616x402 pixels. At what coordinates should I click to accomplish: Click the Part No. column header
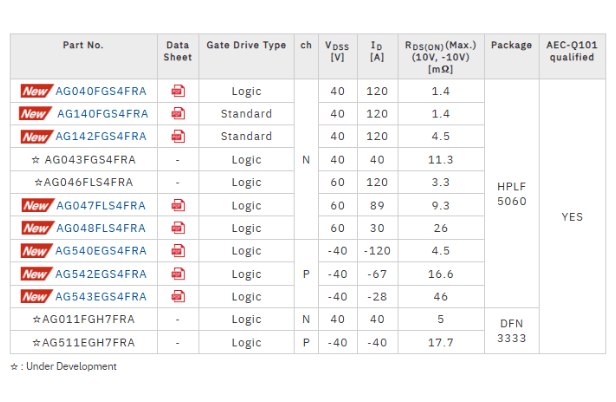click(83, 45)
